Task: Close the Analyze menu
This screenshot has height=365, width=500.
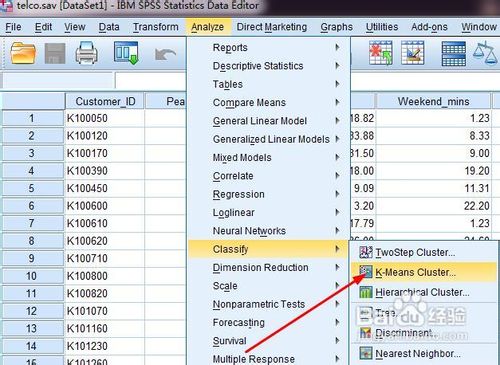Action: [207, 27]
